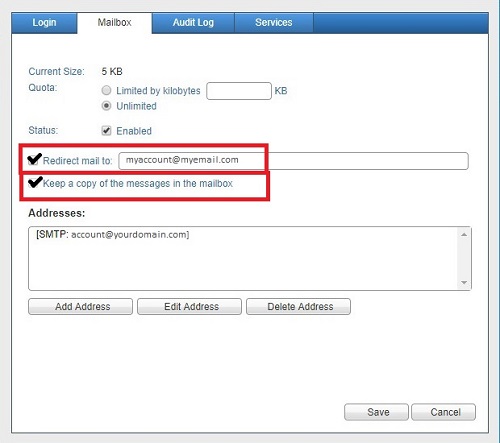Cancel the mailbox changes
500x443 pixels.
click(x=444, y=412)
